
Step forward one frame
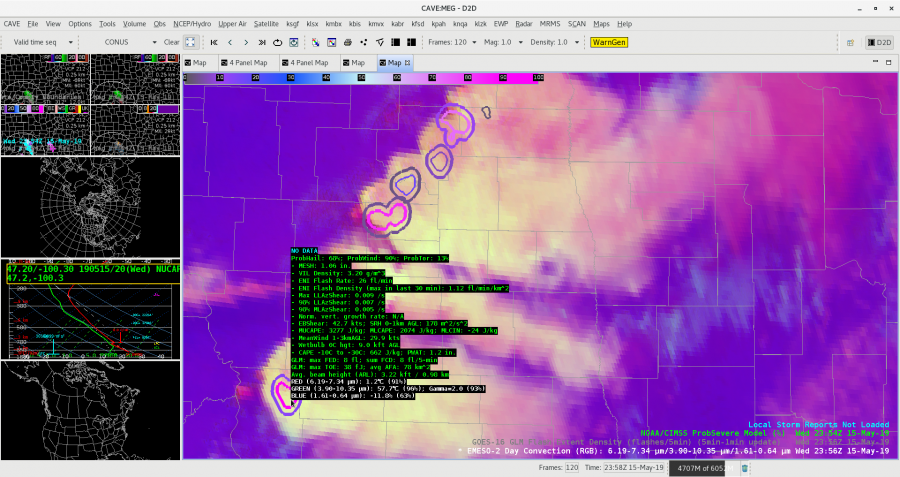[247, 43]
